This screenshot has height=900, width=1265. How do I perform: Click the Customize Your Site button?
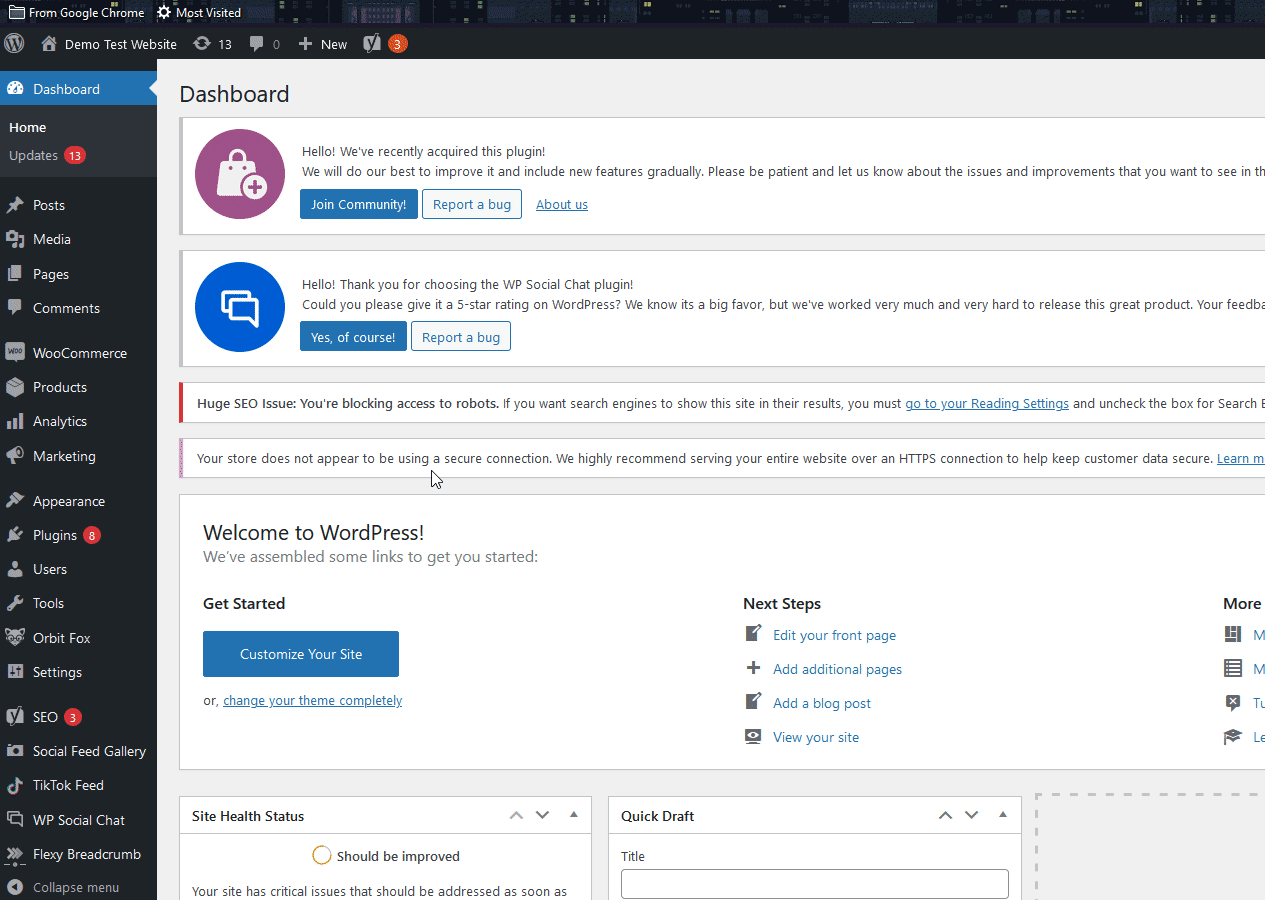(301, 654)
